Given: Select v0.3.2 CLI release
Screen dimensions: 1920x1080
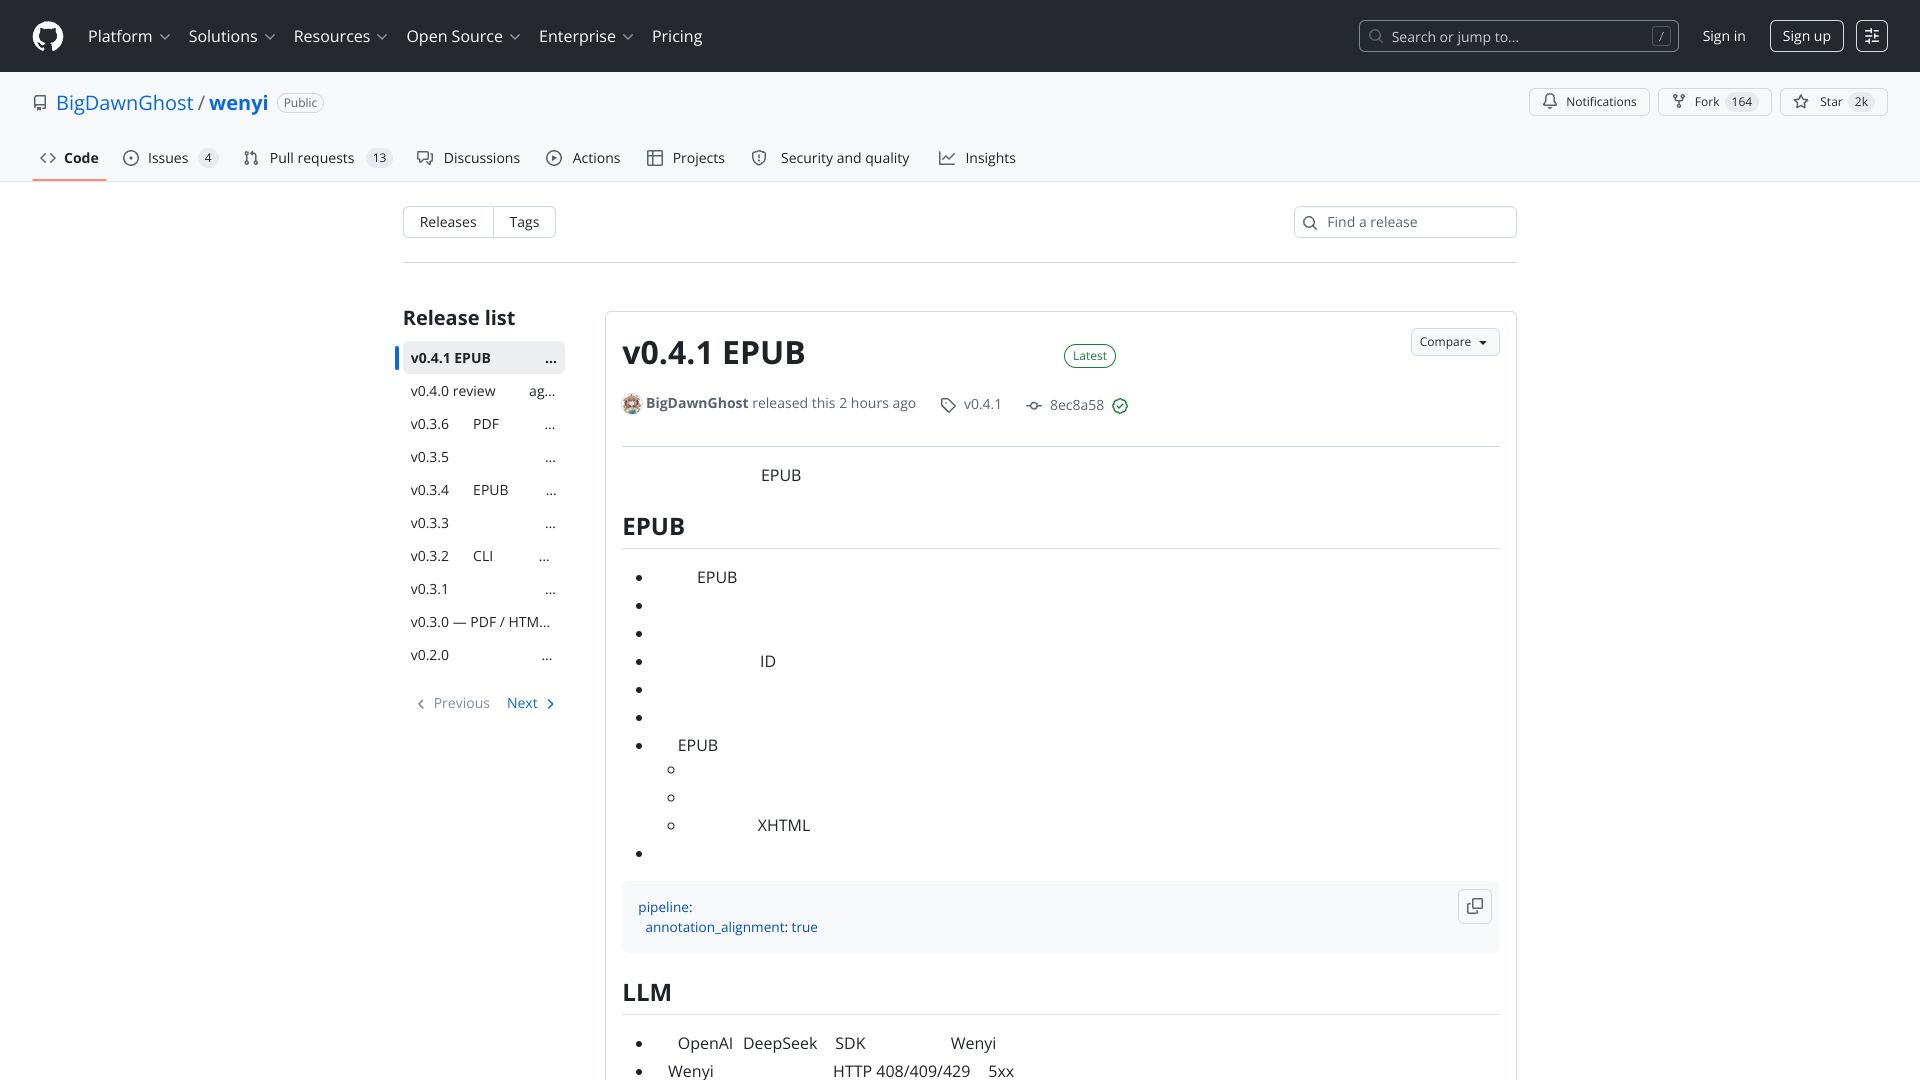Looking at the screenshot, I should [x=484, y=556].
